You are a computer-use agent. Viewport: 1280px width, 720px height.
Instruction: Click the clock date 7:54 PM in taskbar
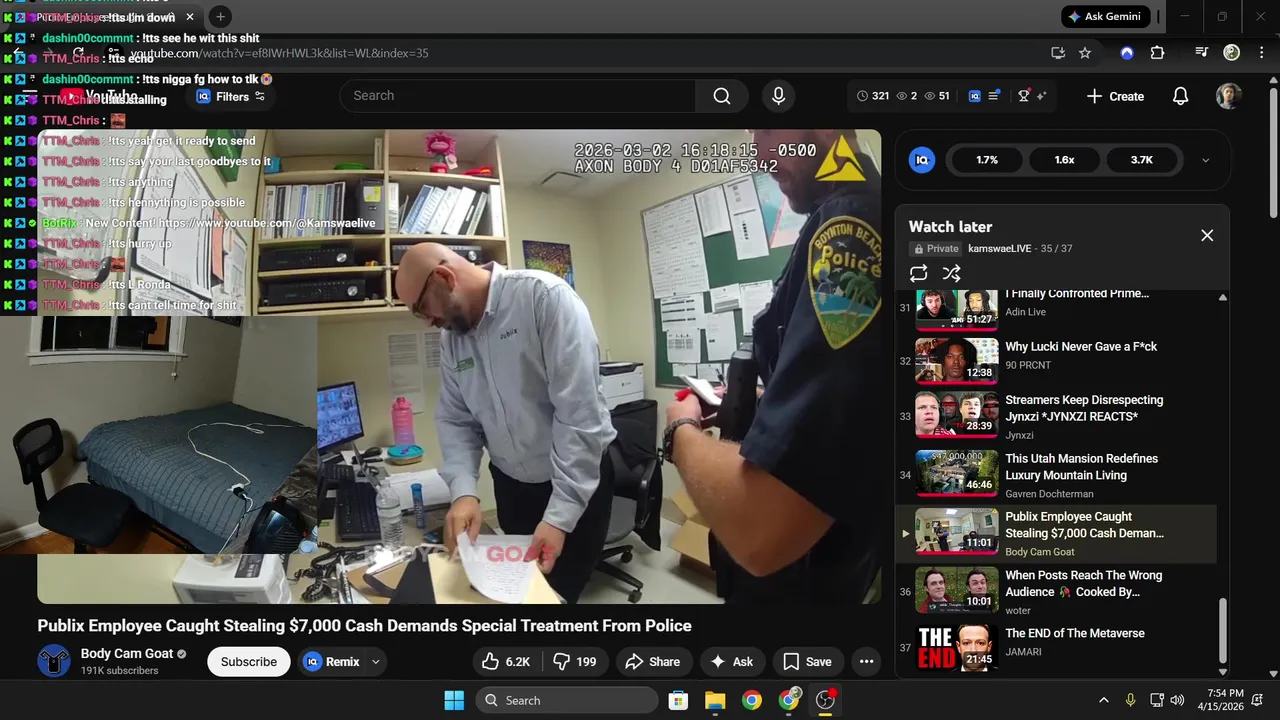click(1225, 700)
